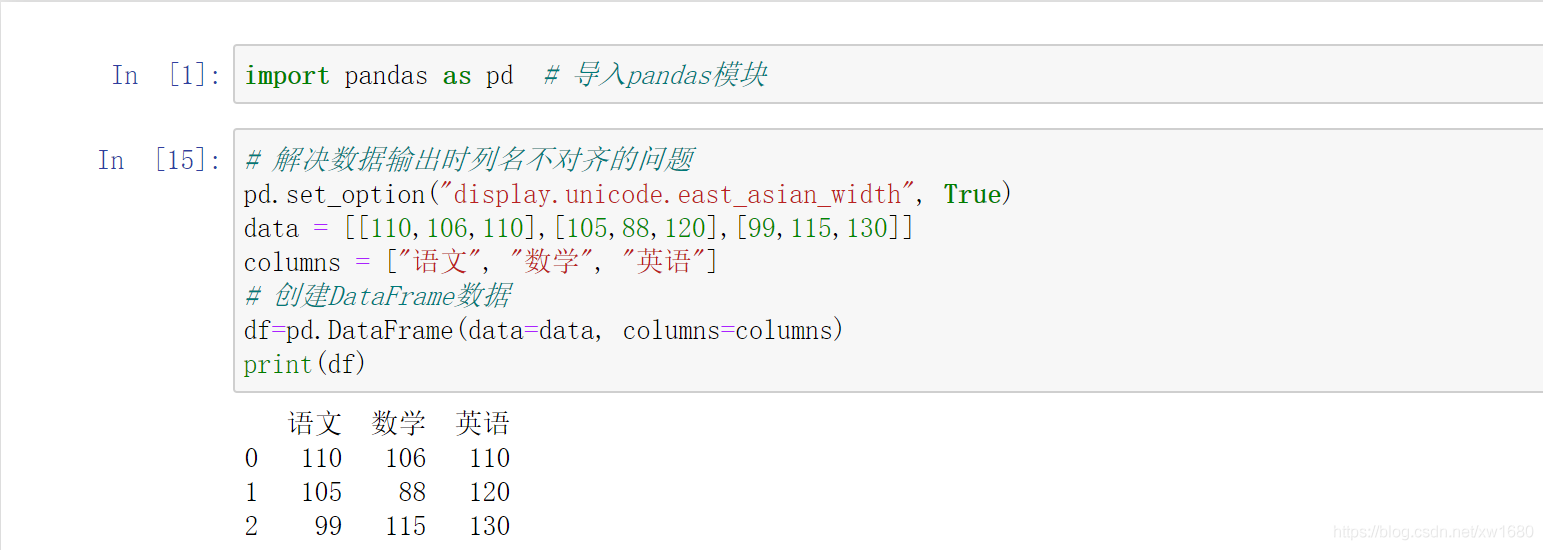Select the In [1] prompt label
Viewport: 1543px width, 550px height.
tap(166, 75)
